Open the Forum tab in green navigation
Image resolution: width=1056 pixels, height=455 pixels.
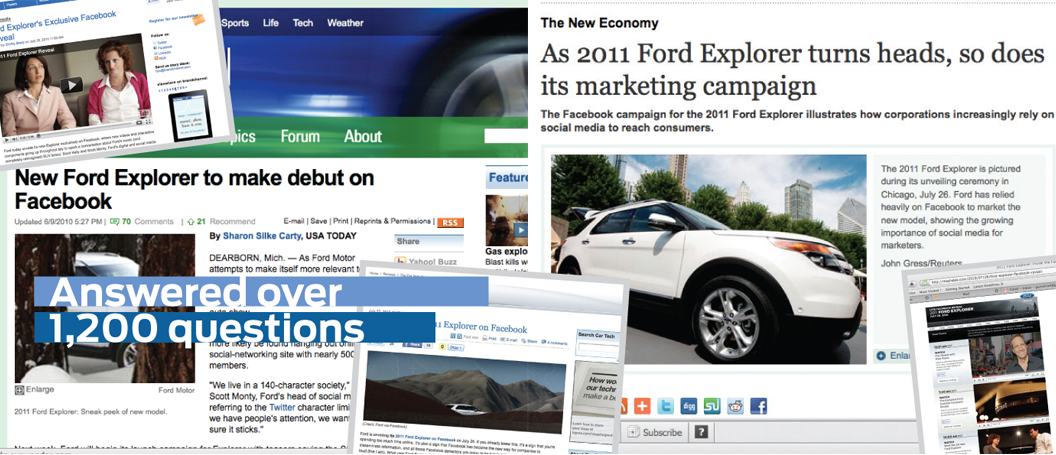(300, 137)
